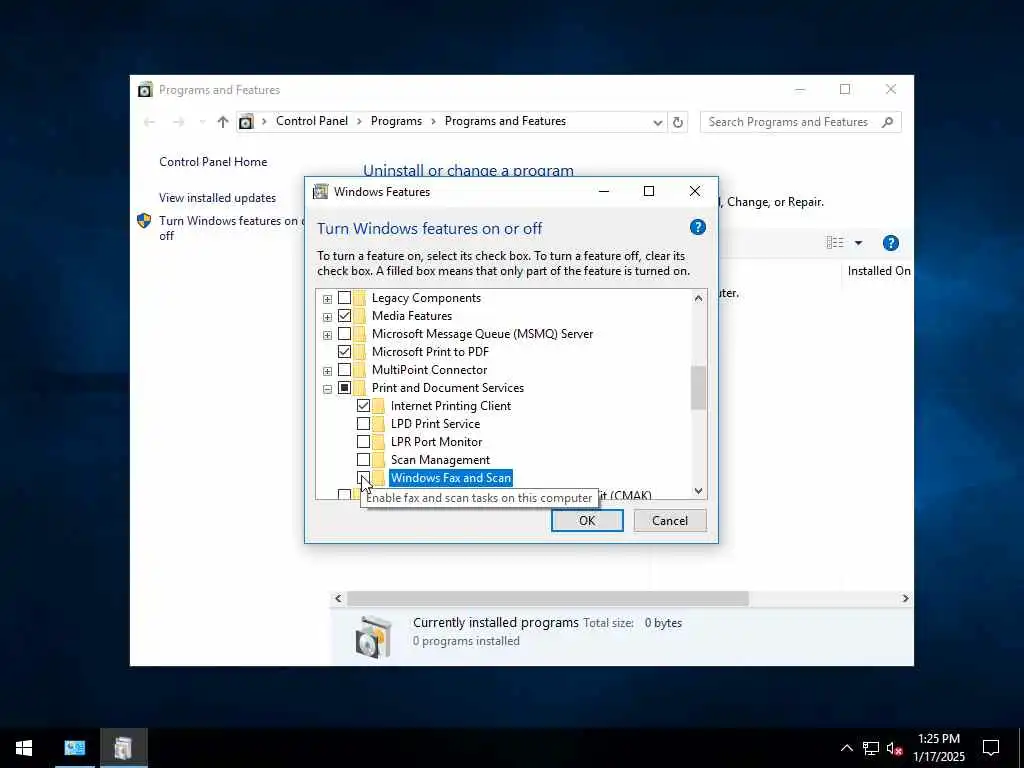Click the Programs and Features title bar icon
Viewport: 1024px width, 768px height.
145,89
